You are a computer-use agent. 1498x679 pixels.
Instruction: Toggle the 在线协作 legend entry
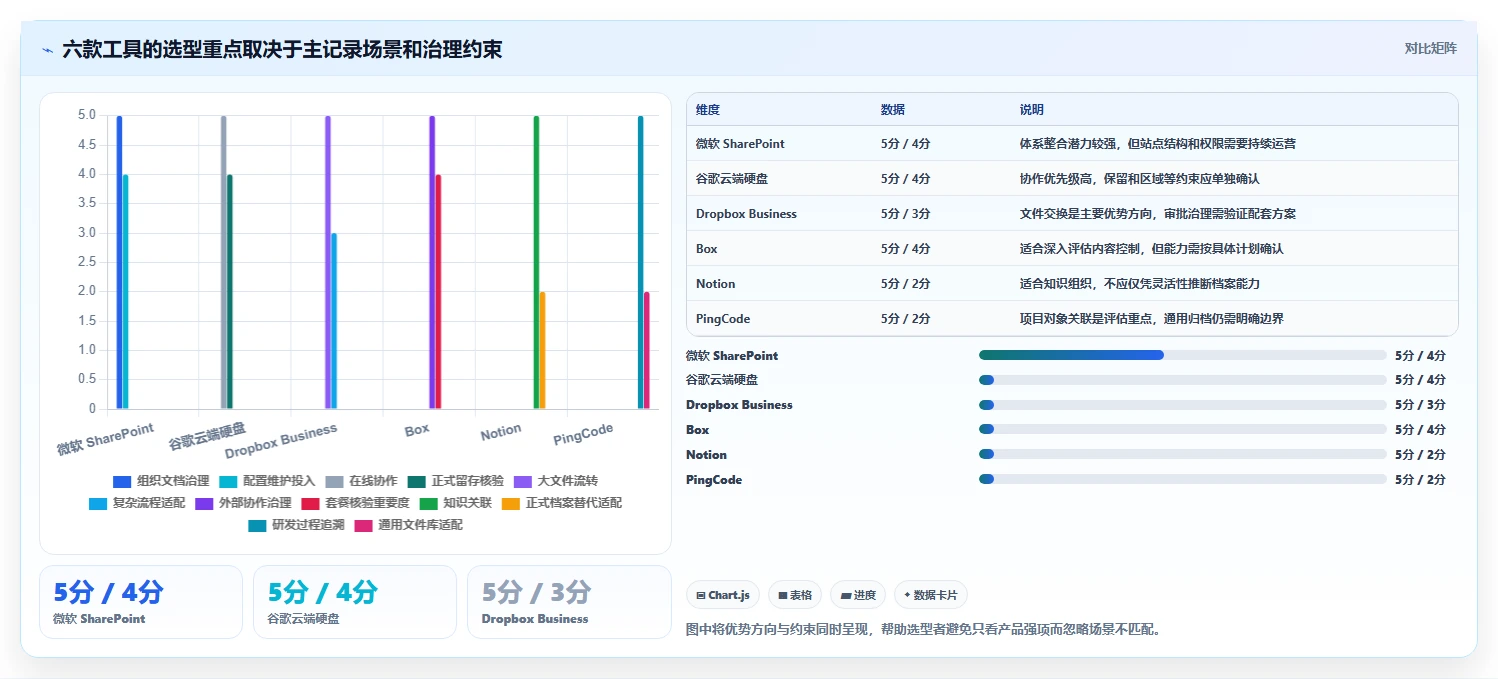361,481
